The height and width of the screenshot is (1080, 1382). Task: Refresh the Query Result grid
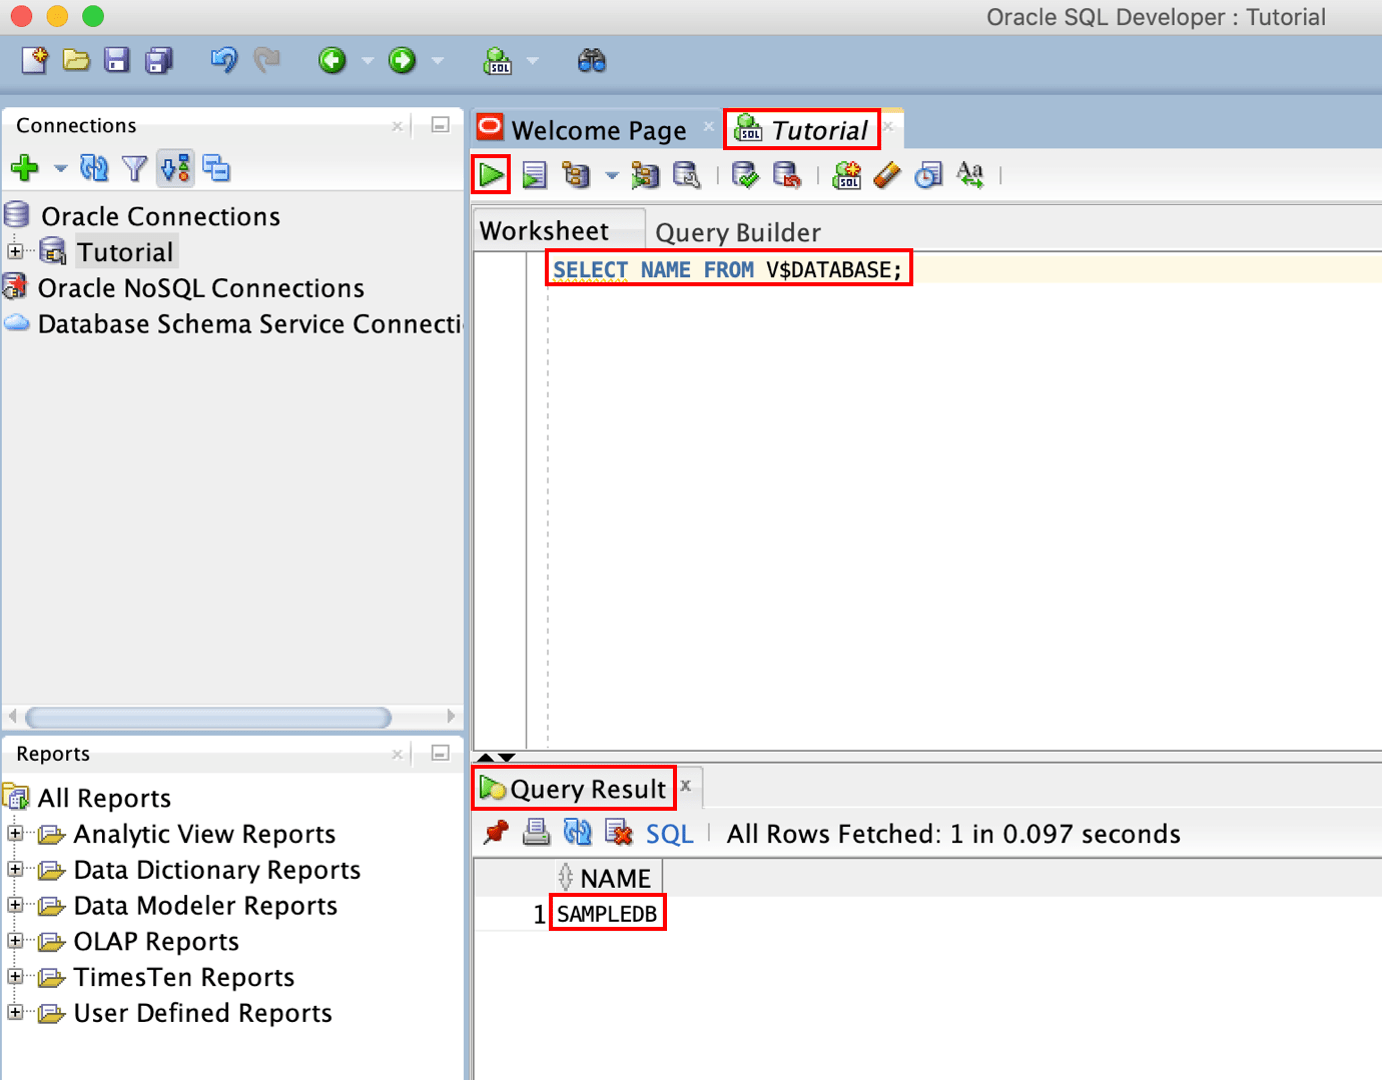[x=577, y=832]
